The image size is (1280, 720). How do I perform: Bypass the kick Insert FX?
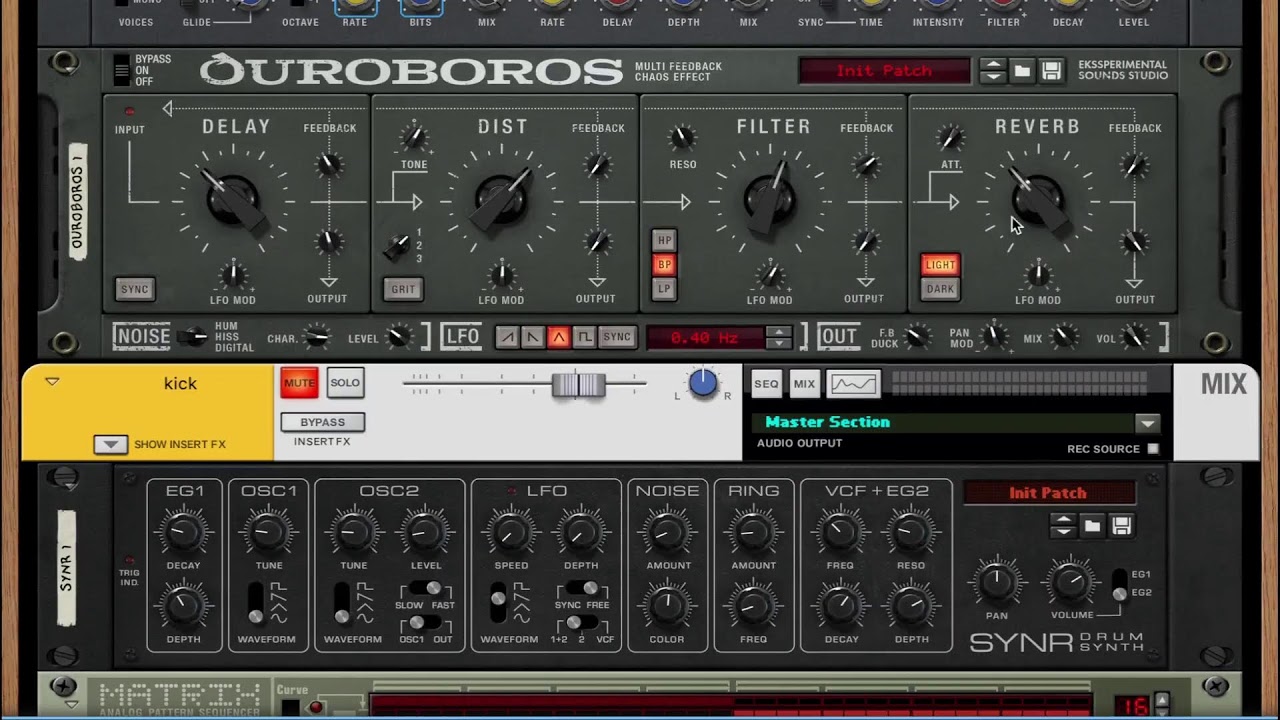pos(322,422)
